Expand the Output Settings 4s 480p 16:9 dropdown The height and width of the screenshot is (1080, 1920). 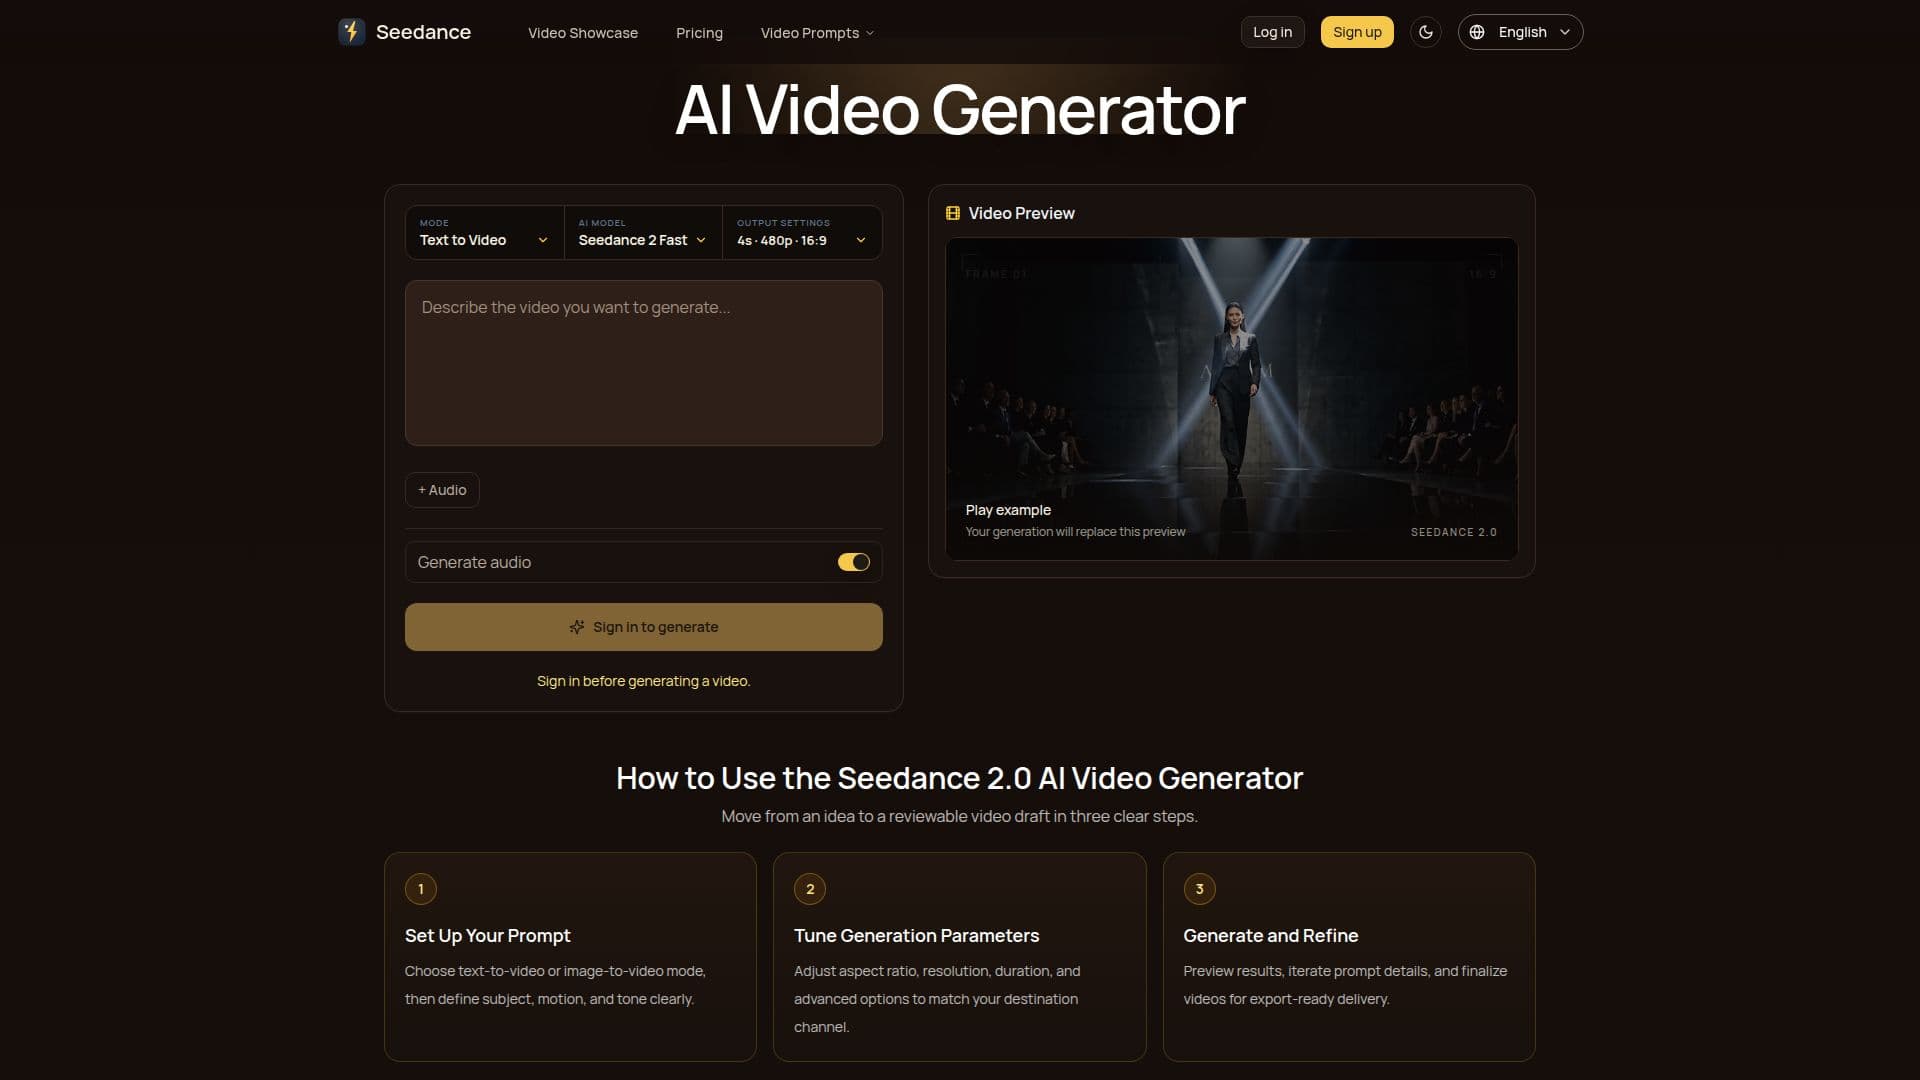[x=802, y=232]
